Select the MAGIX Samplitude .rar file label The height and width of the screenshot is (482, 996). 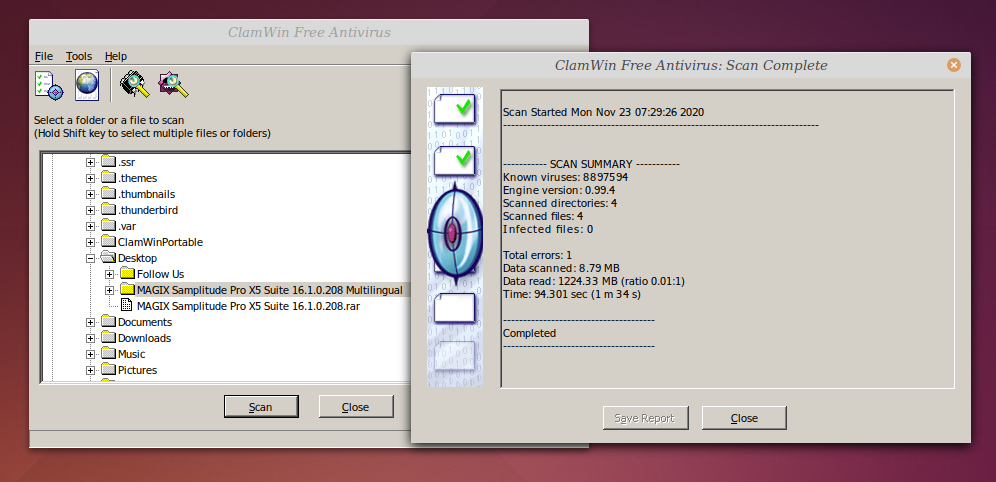click(x=249, y=305)
